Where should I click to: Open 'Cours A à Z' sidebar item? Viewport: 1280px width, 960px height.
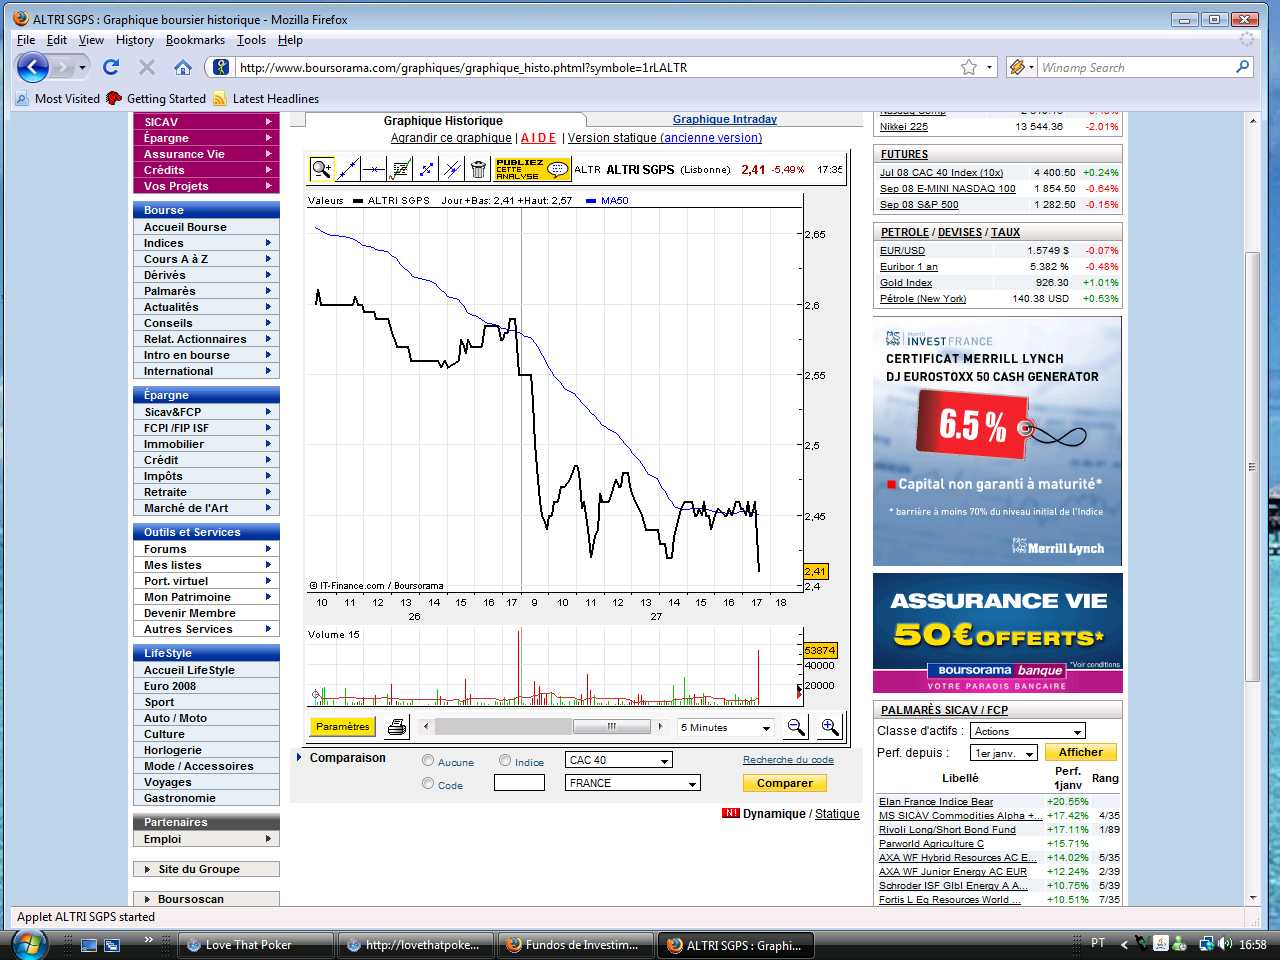[x=206, y=259]
